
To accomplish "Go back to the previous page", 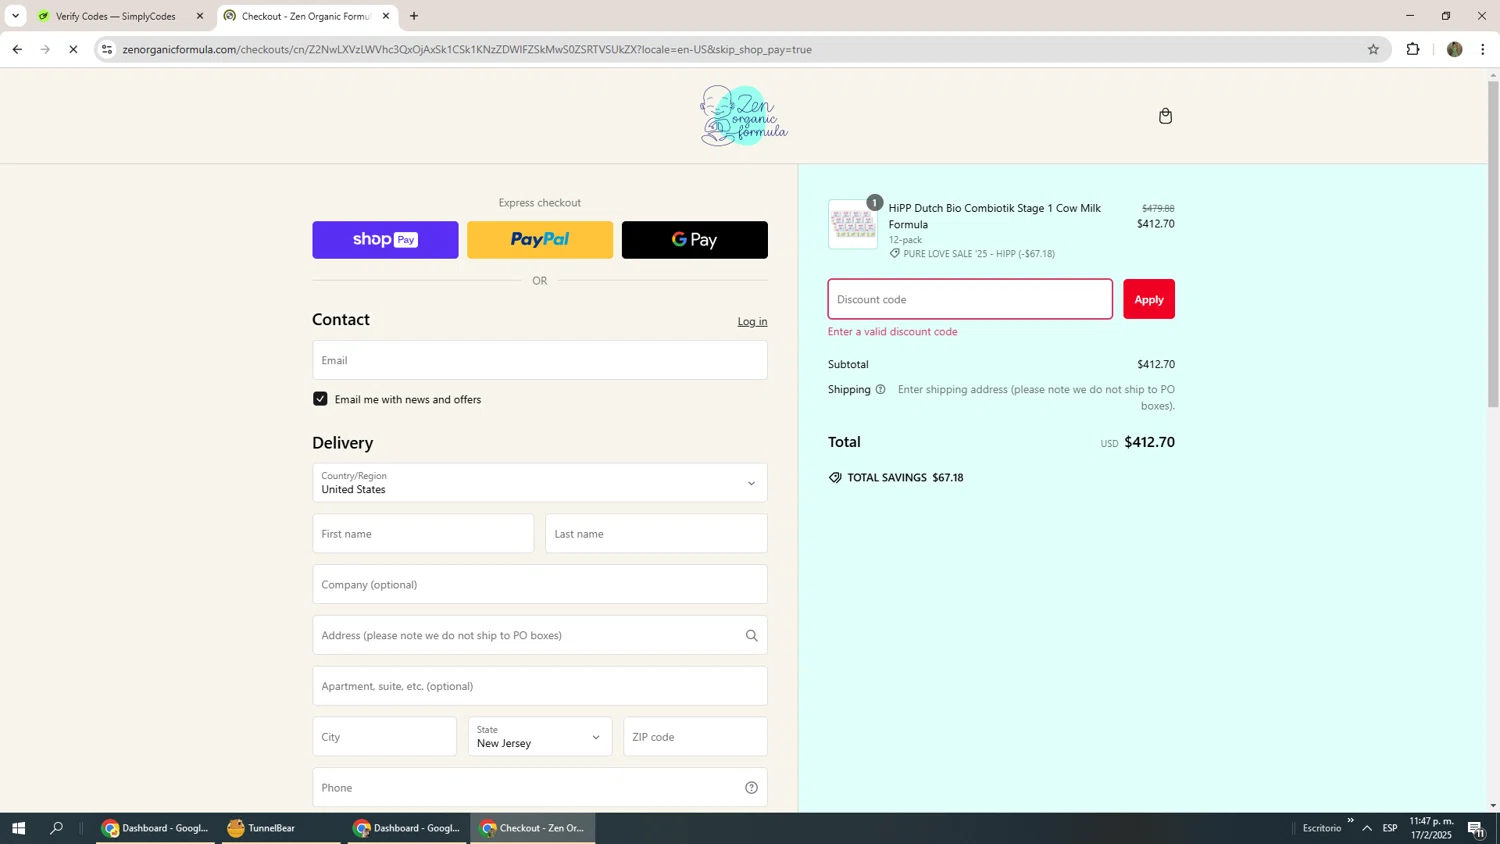I will pyautogui.click(x=17, y=49).
